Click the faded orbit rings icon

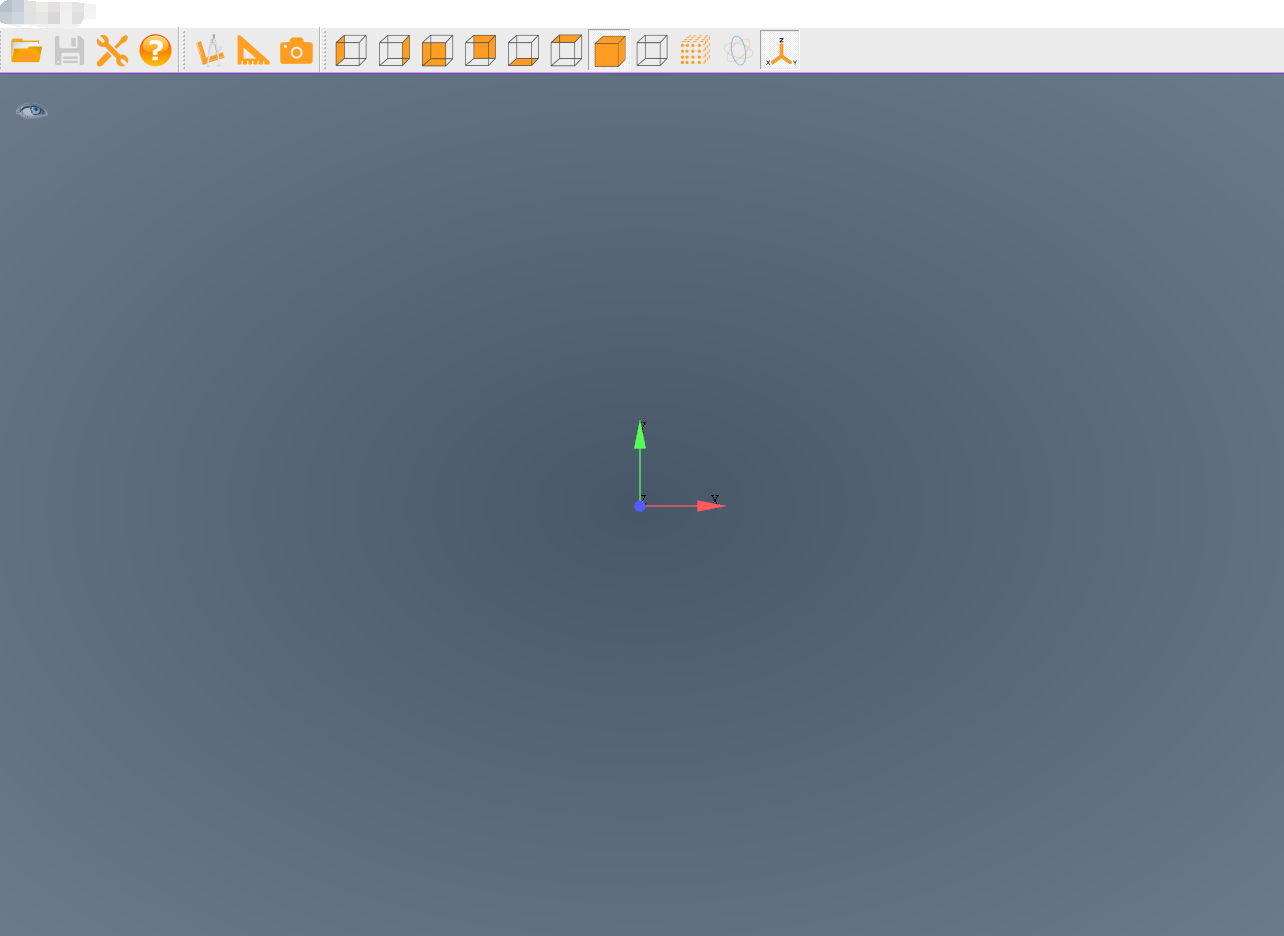coord(738,50)
